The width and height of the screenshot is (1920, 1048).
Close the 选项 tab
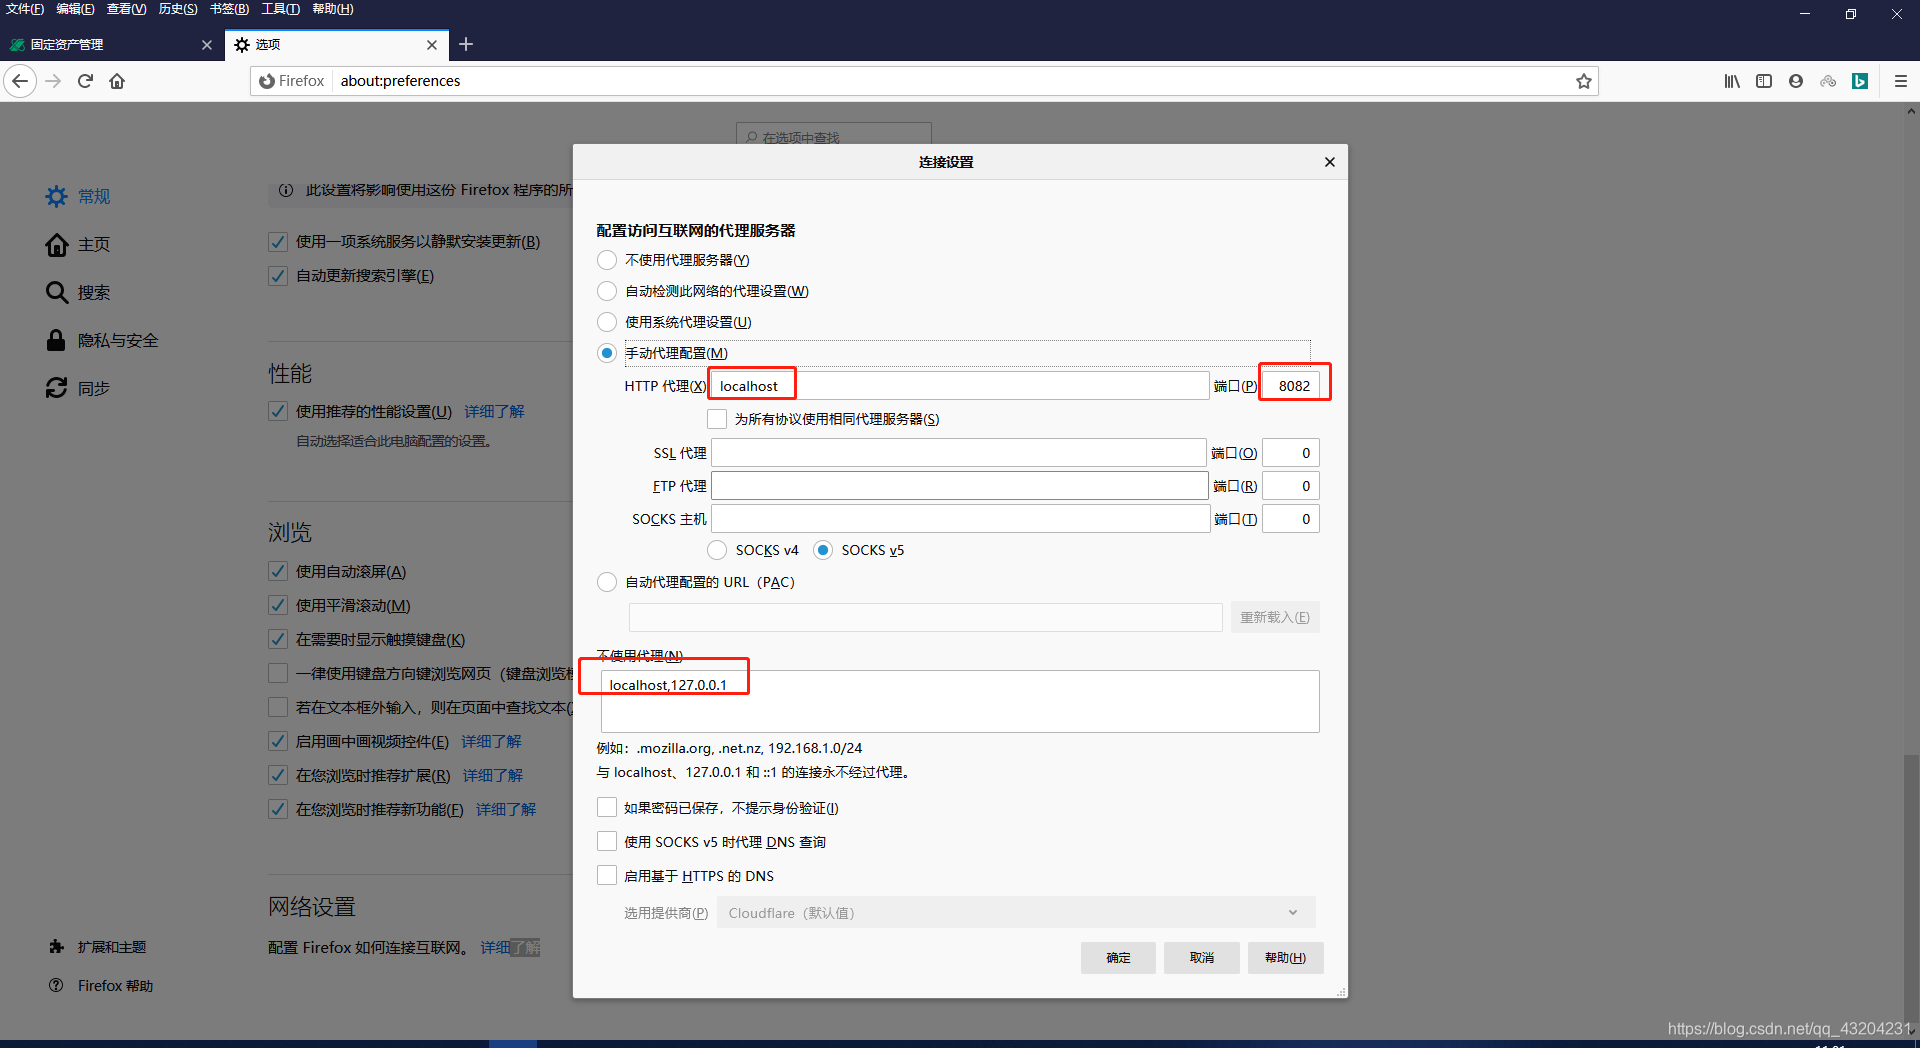pyautogui.click(x=432, y=45)
